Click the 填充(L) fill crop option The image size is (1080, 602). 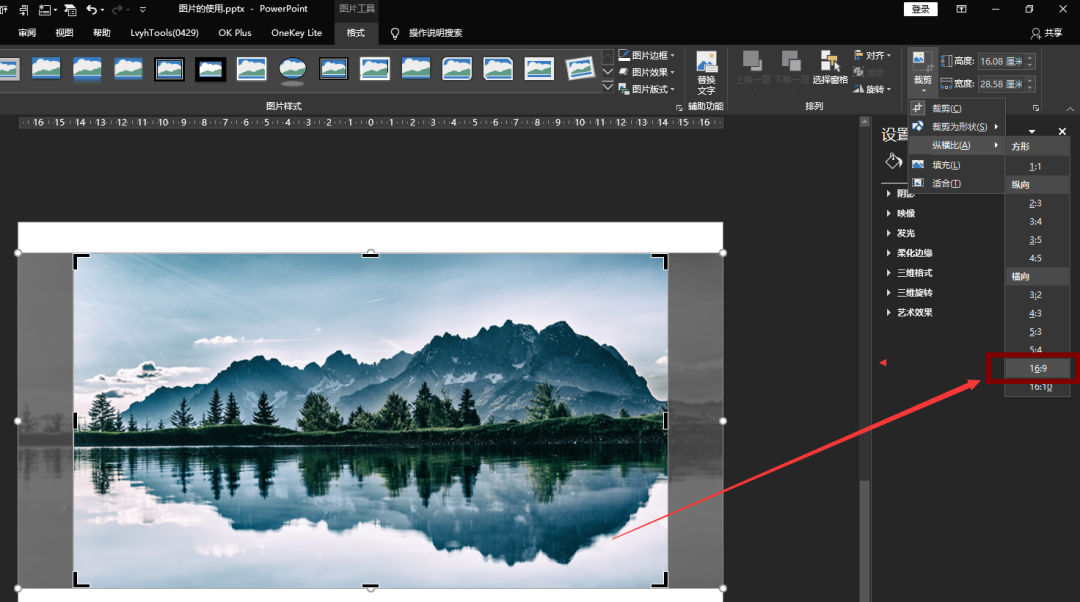(x=945, y=165)
